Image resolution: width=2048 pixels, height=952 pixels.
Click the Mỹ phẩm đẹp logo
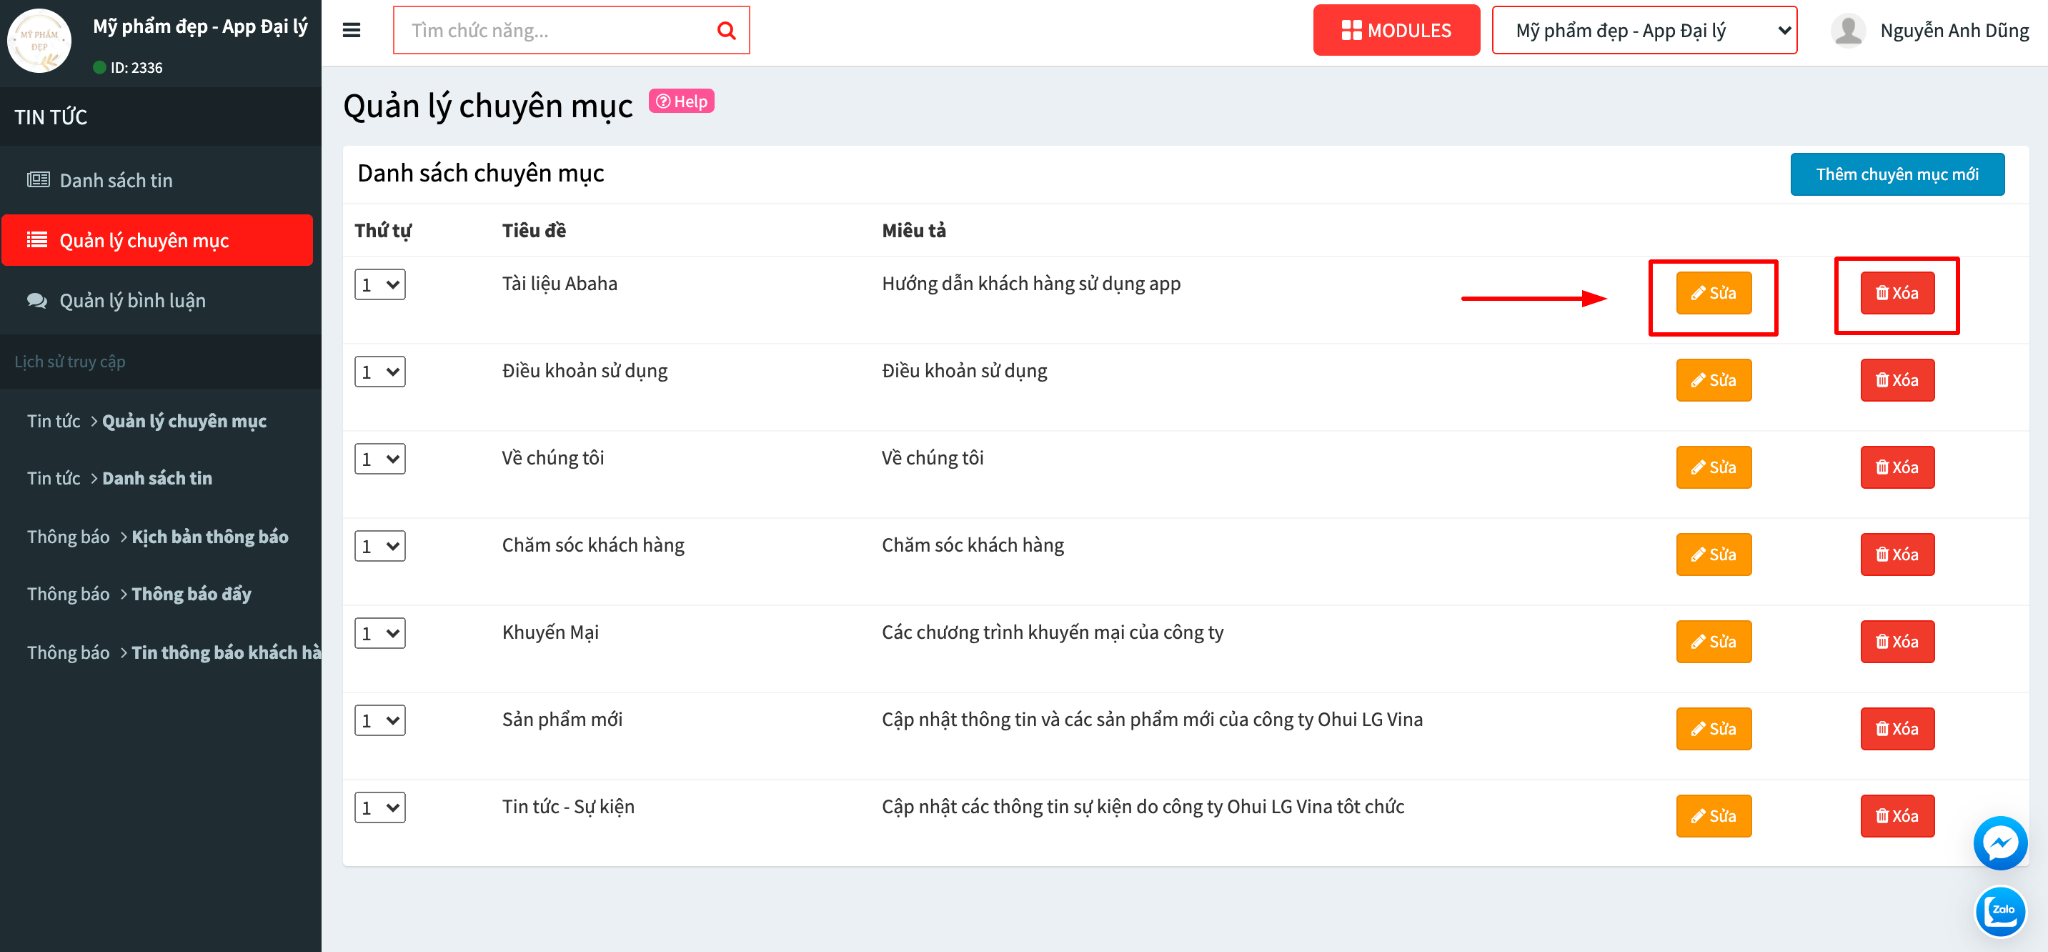pos(40,41)
